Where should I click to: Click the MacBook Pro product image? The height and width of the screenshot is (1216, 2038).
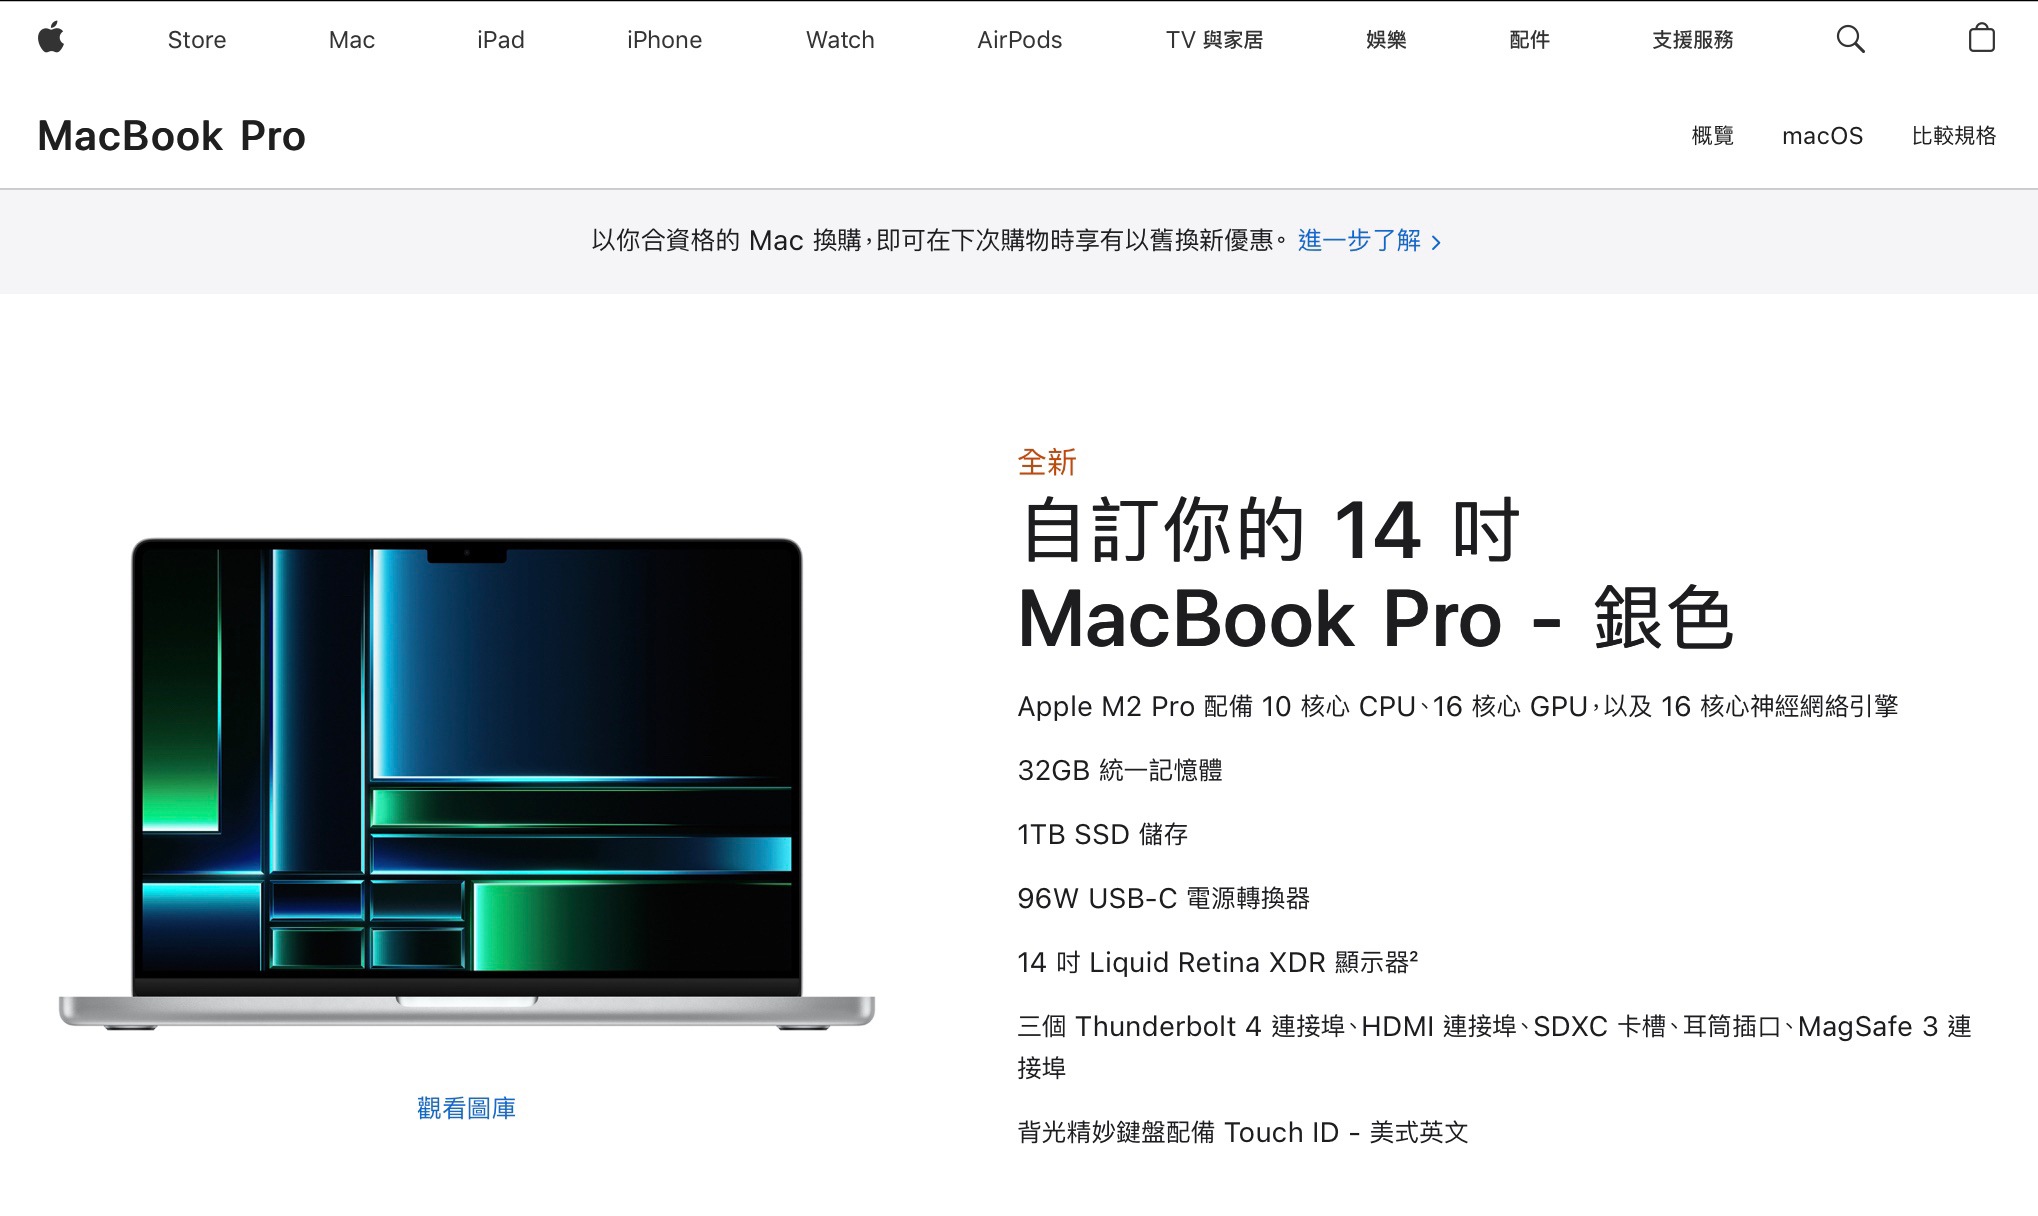pos(467,784)
